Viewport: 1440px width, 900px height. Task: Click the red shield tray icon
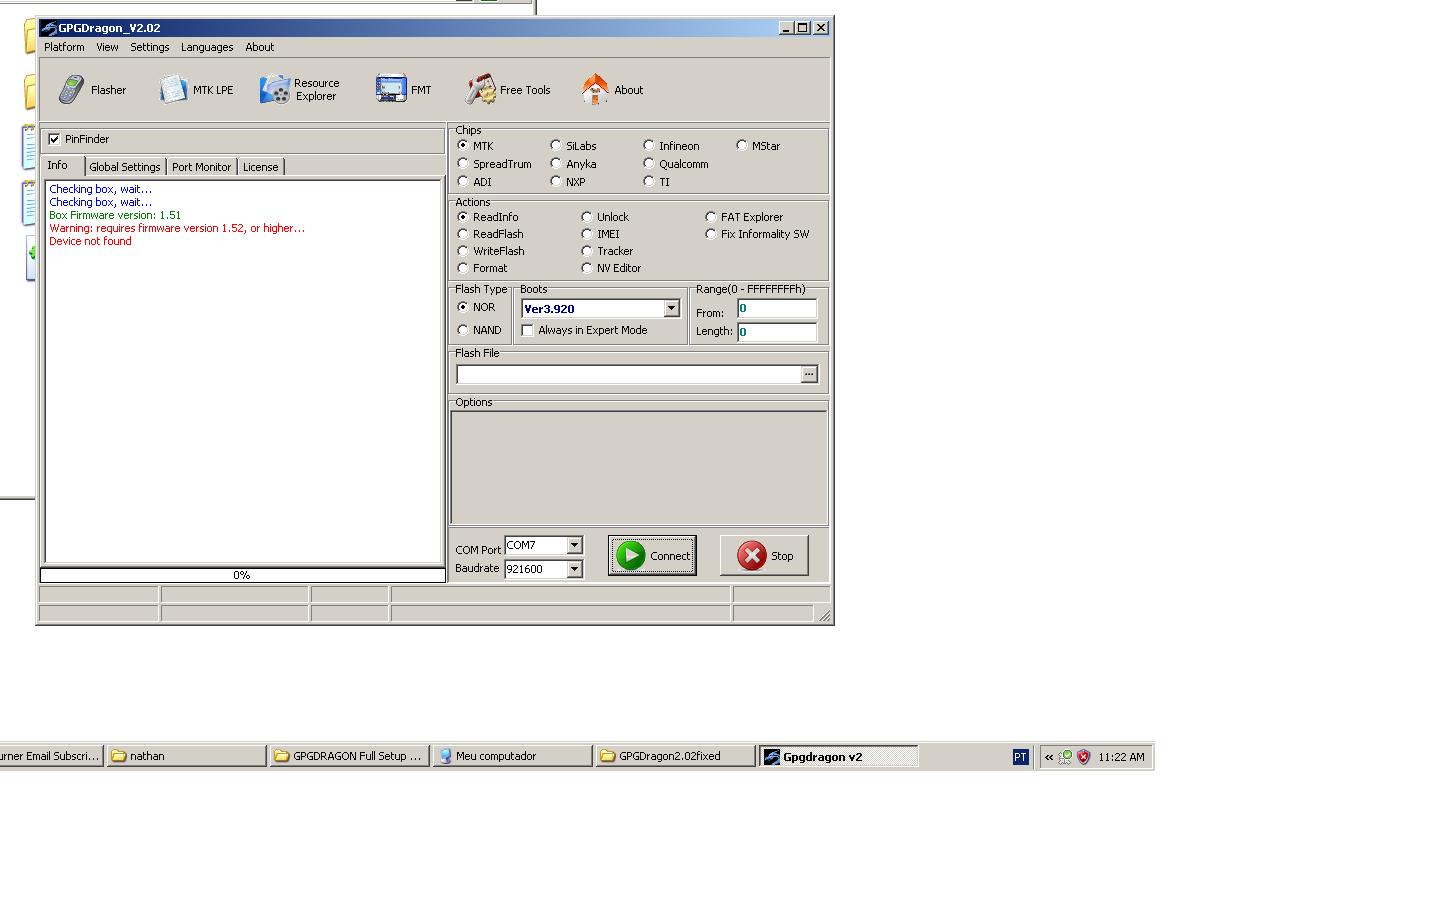tap(1083, 757)
